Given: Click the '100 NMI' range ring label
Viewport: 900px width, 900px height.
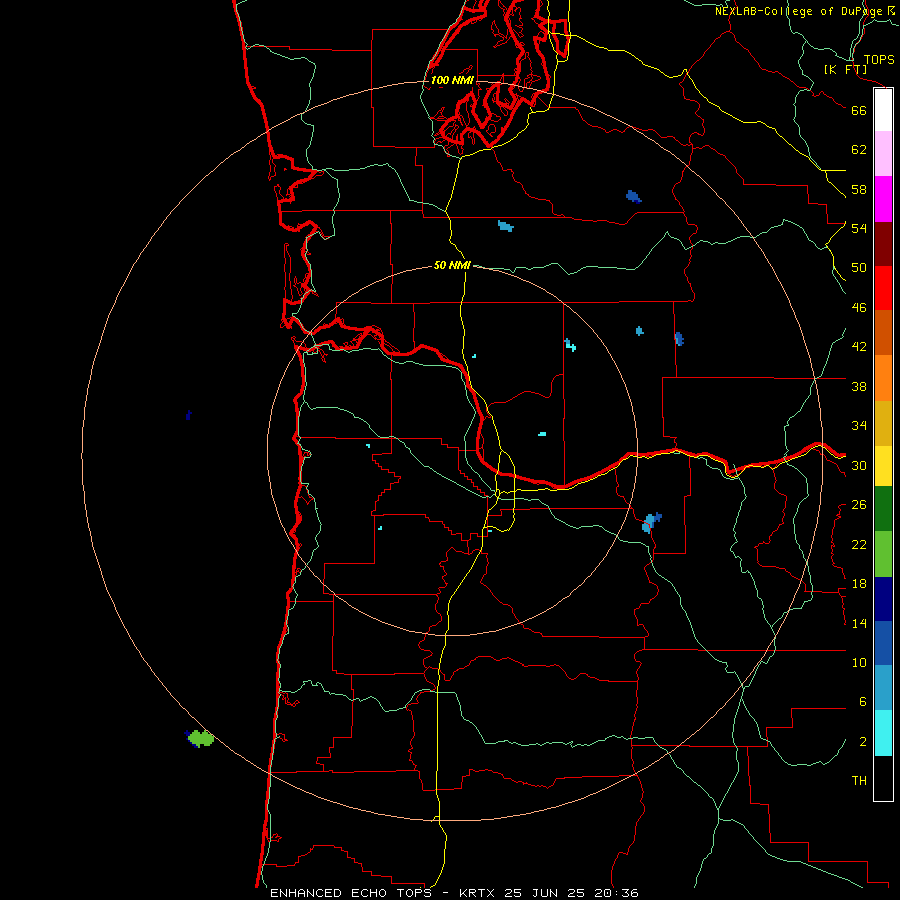Looking at the screenshot, I should click(452, 80).
